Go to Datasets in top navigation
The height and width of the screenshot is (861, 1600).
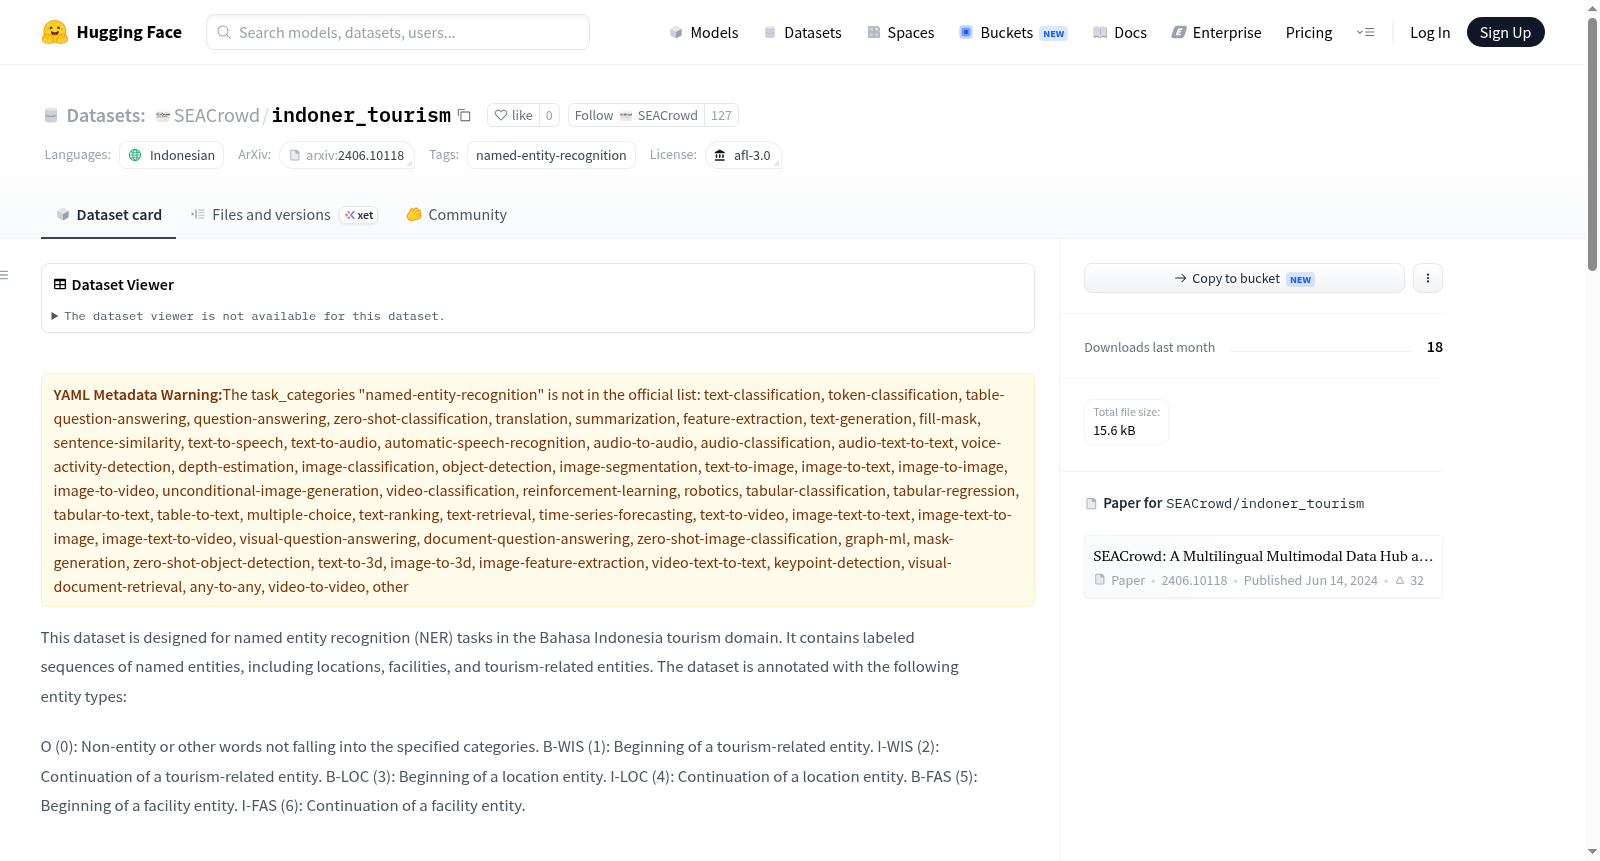[802, 32]
